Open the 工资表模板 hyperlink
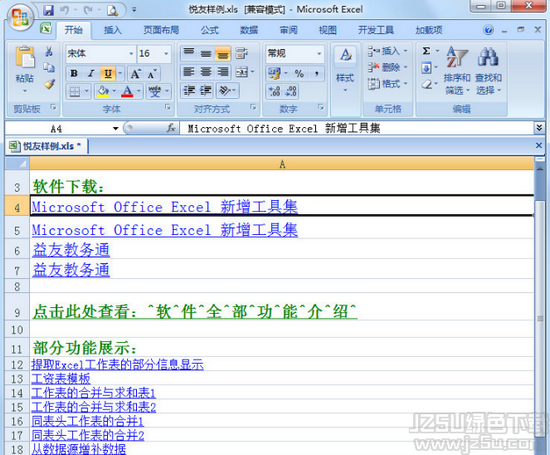550x455 pixels. 61,379
